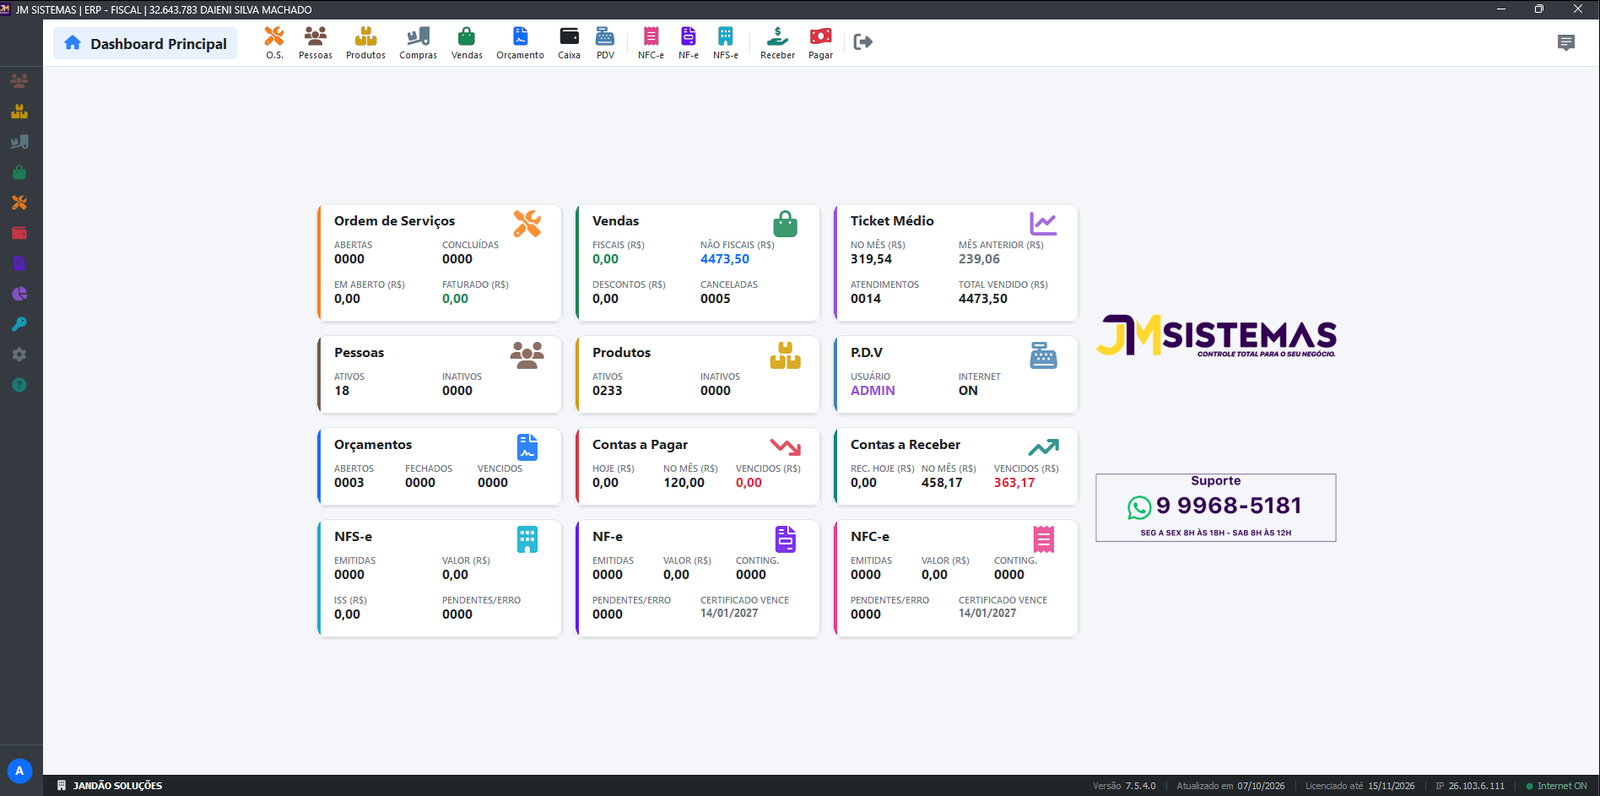Open NF-e from the top toolbar
This screenshot has height=796, width=1600.
688,42
